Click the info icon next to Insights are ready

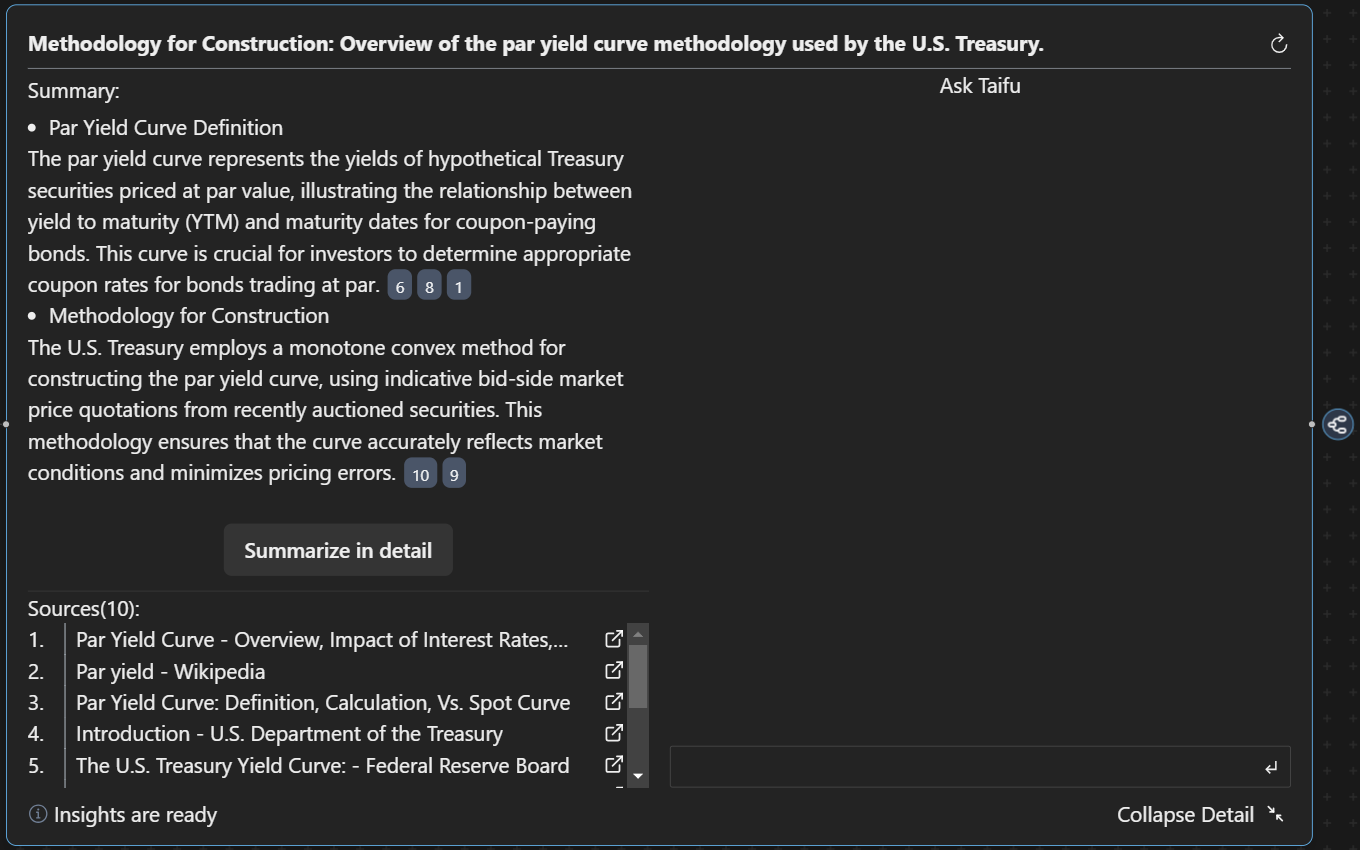[x=38, y=814]
